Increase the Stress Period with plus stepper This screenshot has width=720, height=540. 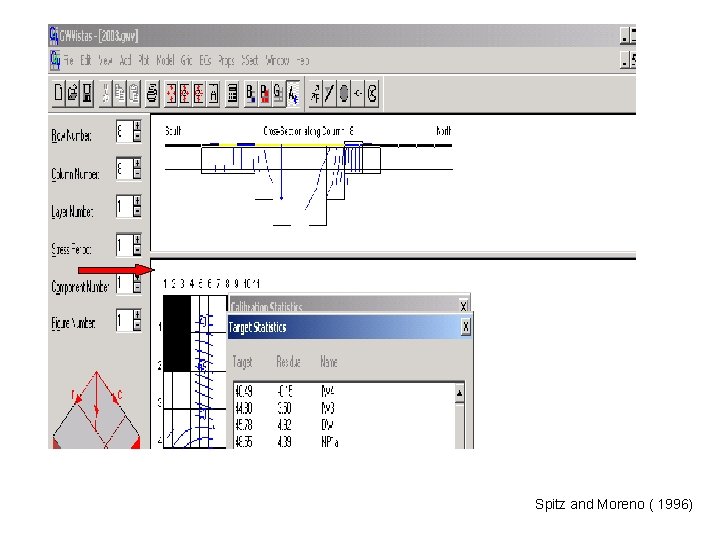tap(137, 239)
